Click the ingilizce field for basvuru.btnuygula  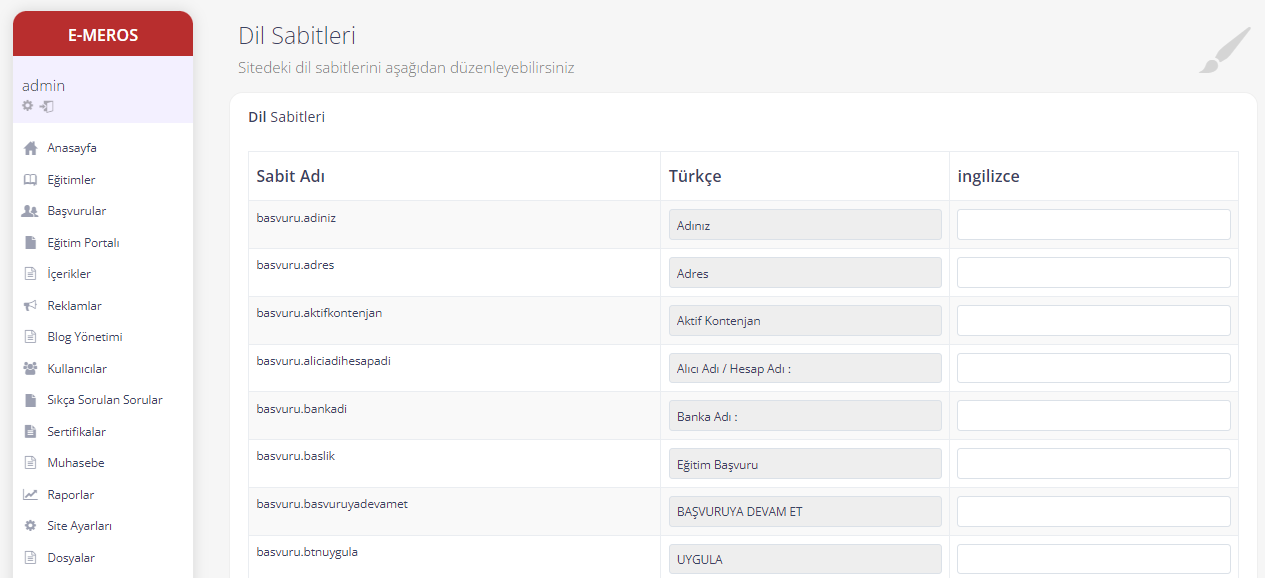[1094, 559]
